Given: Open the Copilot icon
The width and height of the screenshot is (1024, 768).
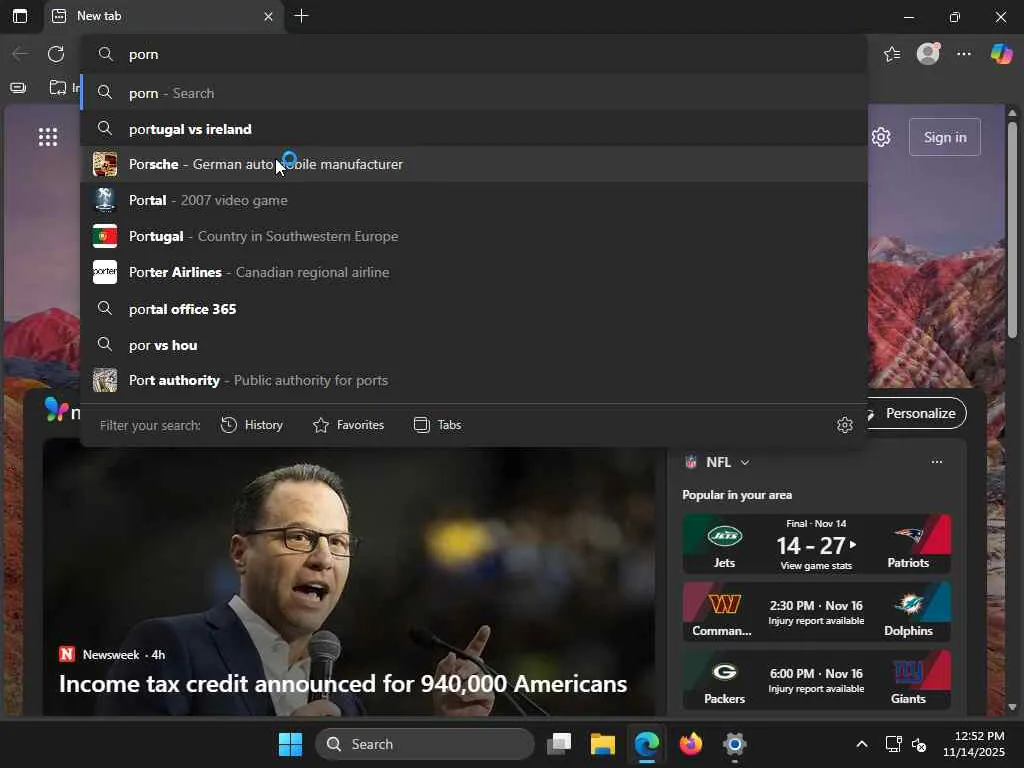Looking at the screenshot, I should tap(1001, 54).
